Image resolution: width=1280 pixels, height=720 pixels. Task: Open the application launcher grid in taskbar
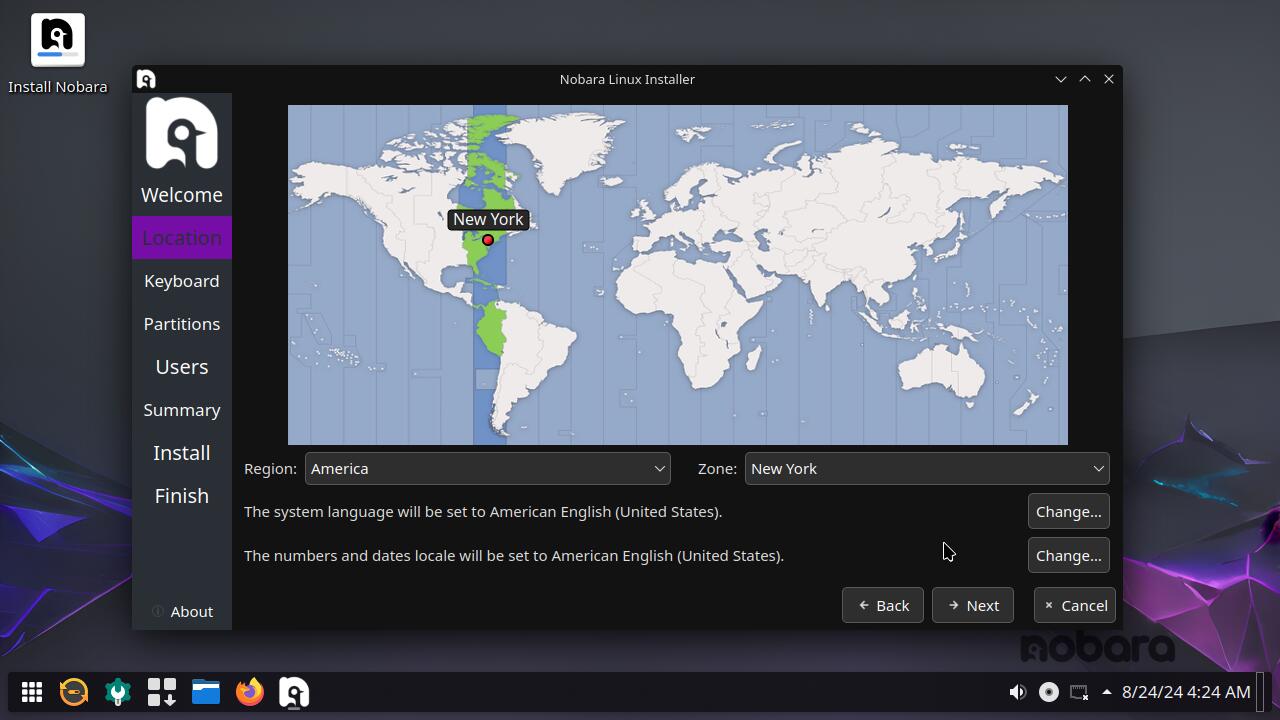pos(32,692)
